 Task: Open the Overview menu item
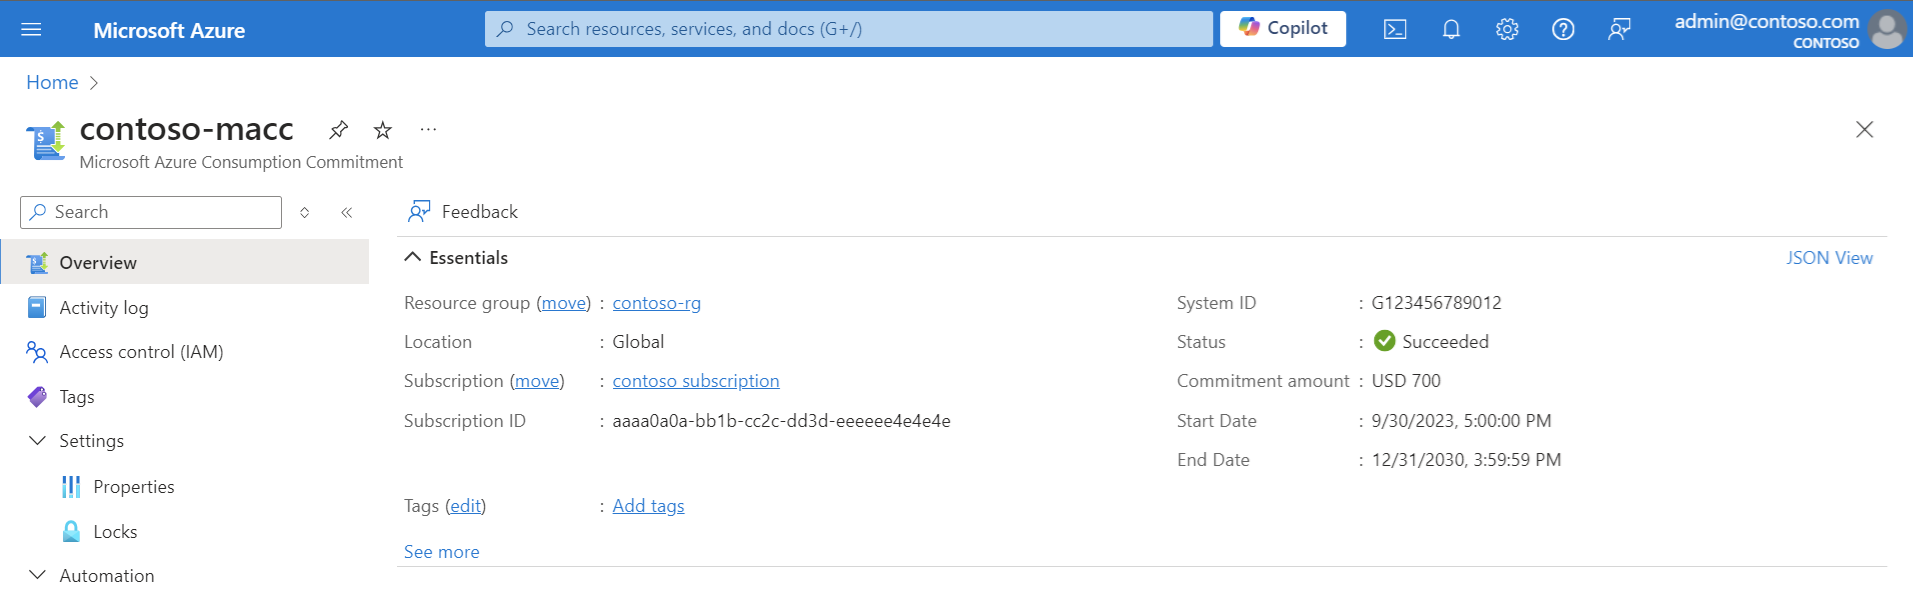pos(185,262)
